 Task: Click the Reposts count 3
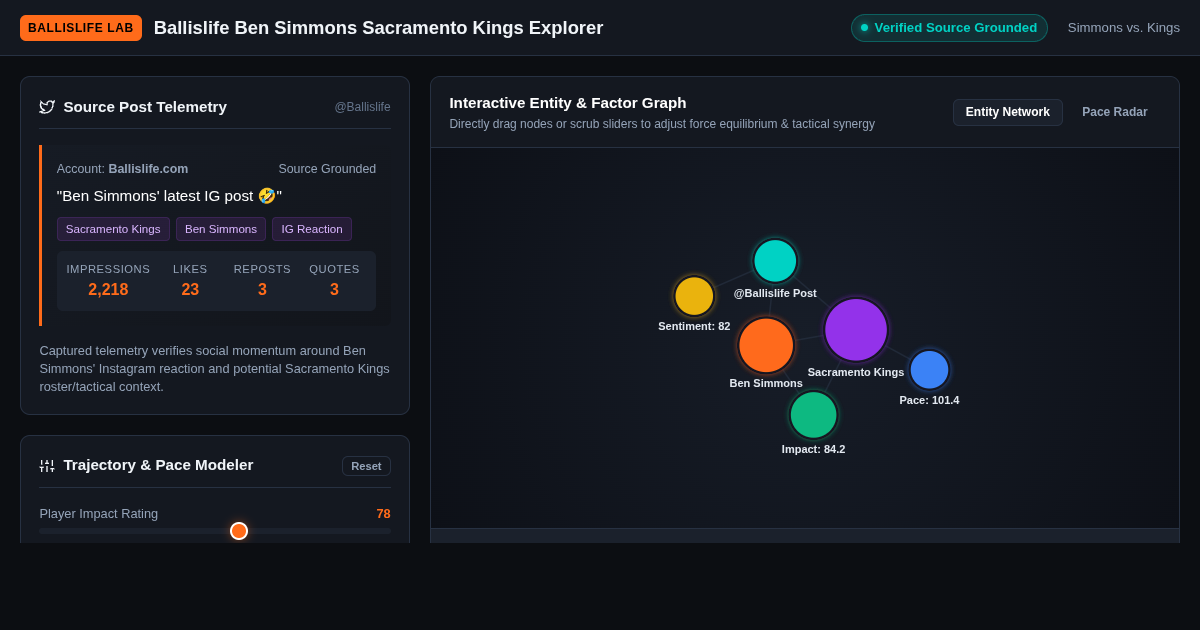tap(262, 290)
